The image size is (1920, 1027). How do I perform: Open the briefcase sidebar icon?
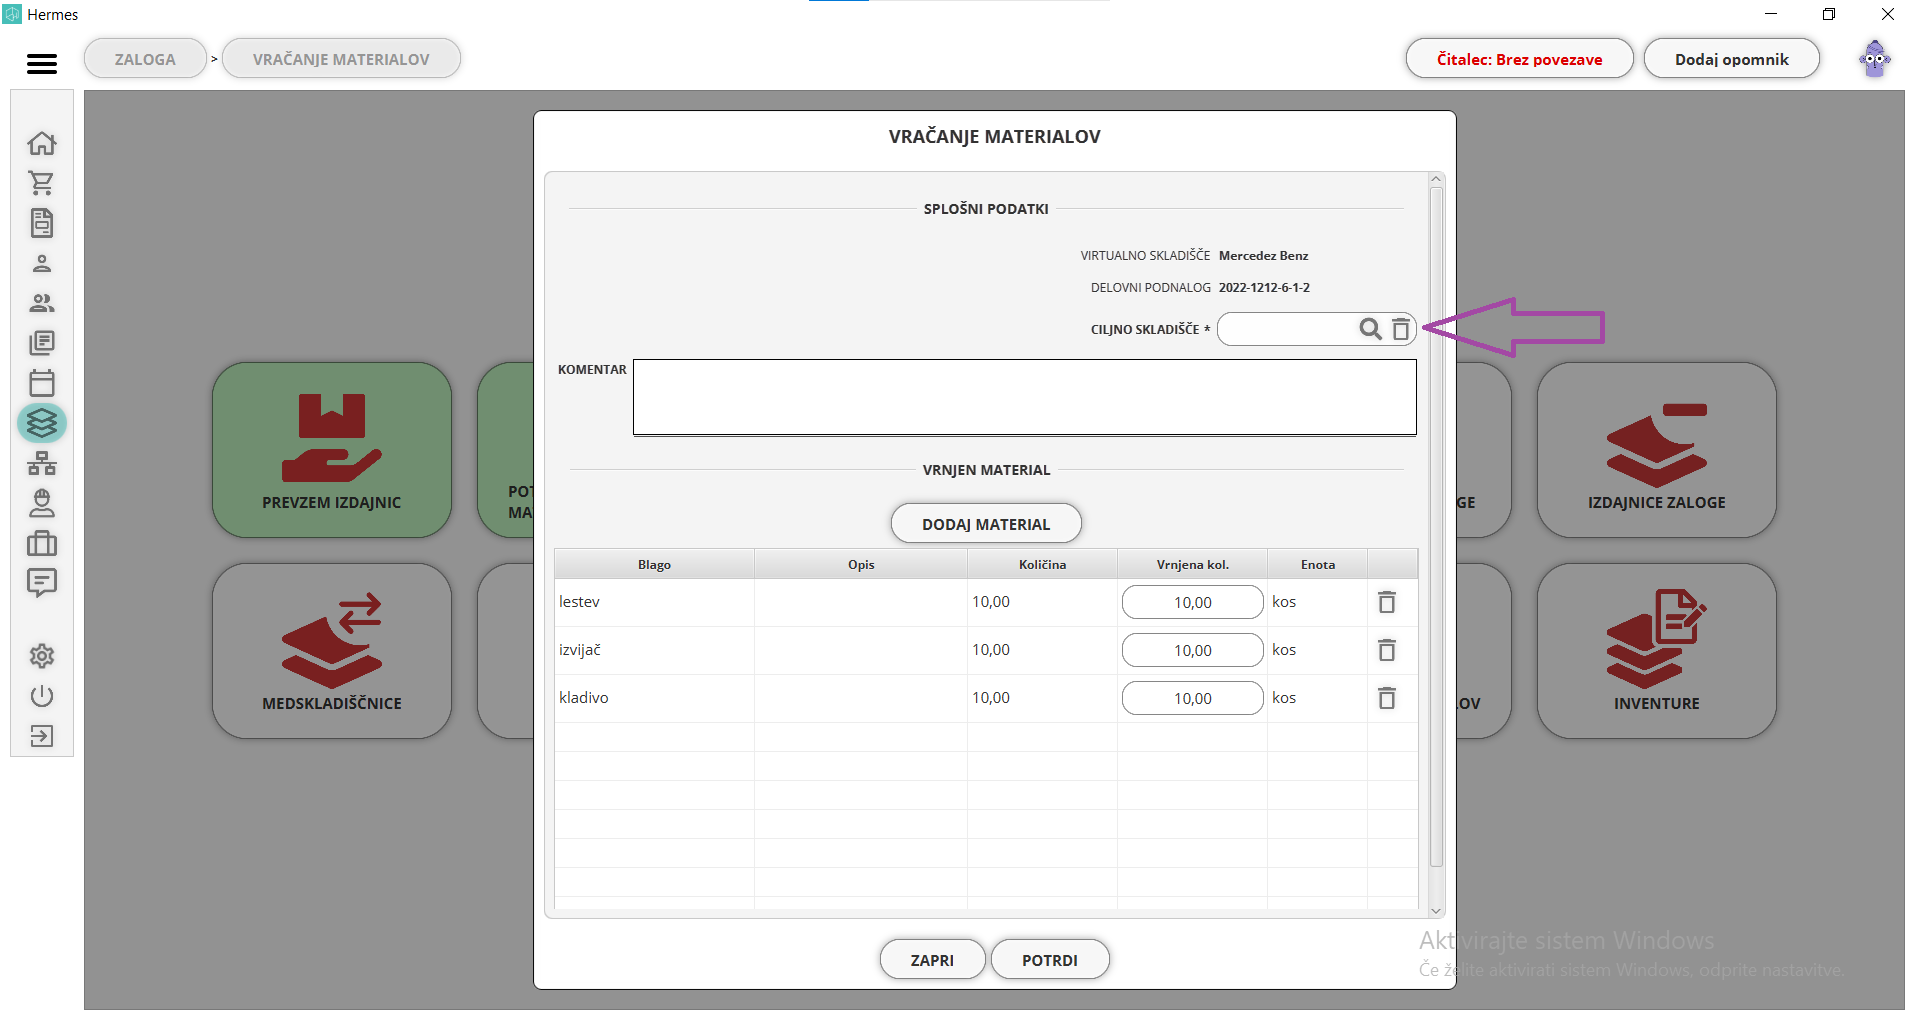click(42, 543)
